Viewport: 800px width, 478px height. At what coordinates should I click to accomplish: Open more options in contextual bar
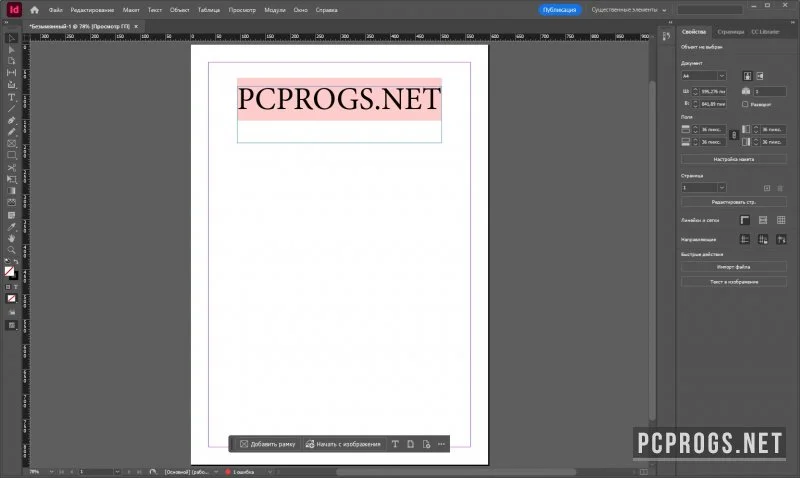tap(441, 444)
